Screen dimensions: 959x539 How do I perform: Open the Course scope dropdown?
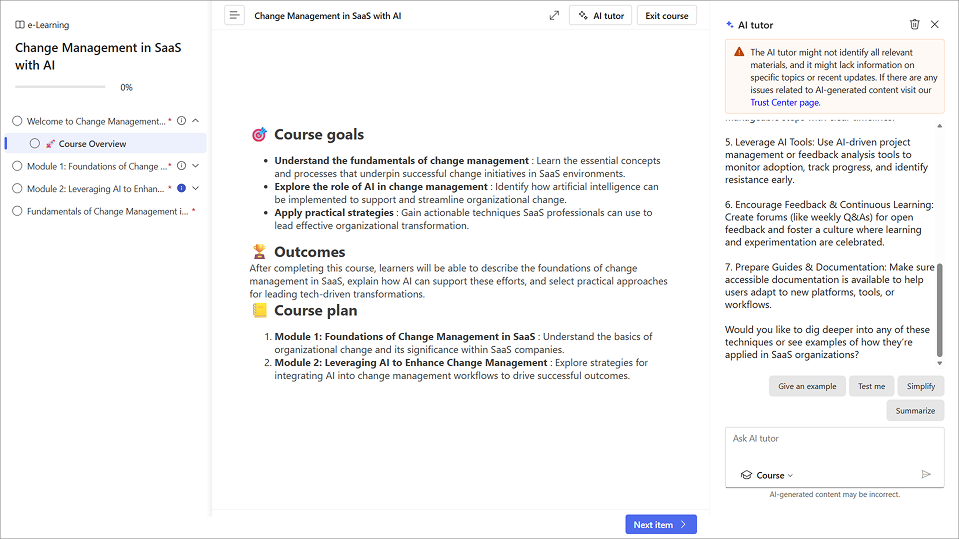[x=768, y=475]
